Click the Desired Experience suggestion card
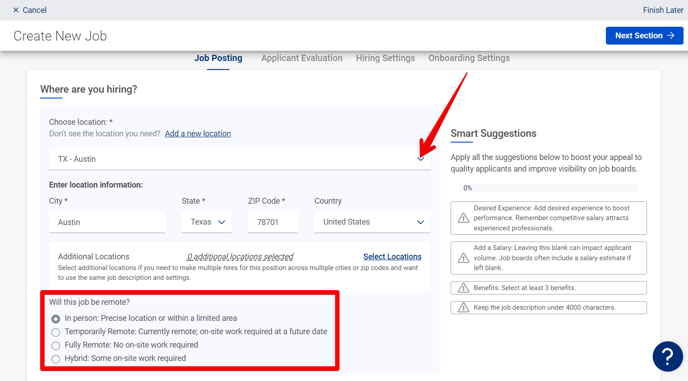Image resolution: width=688 pixels, height=381 pixels. click(548, 218)
